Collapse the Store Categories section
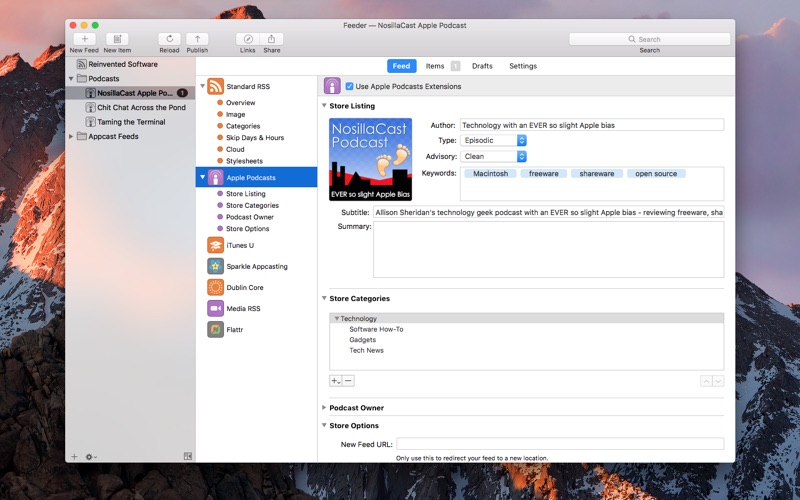 click(x=324, y=299)
